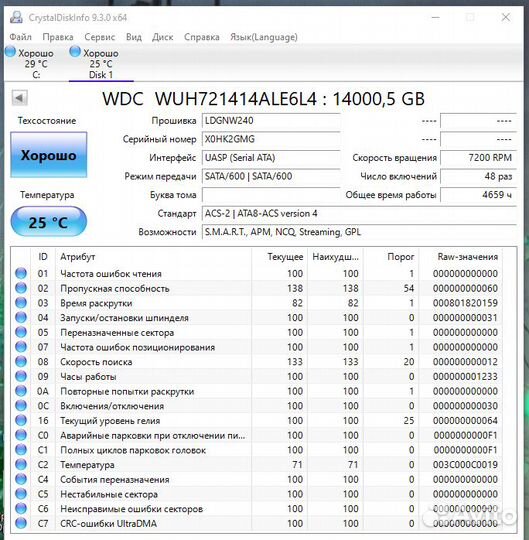
Task: Click the previous disk arrow button
Action: click(19, 98)
